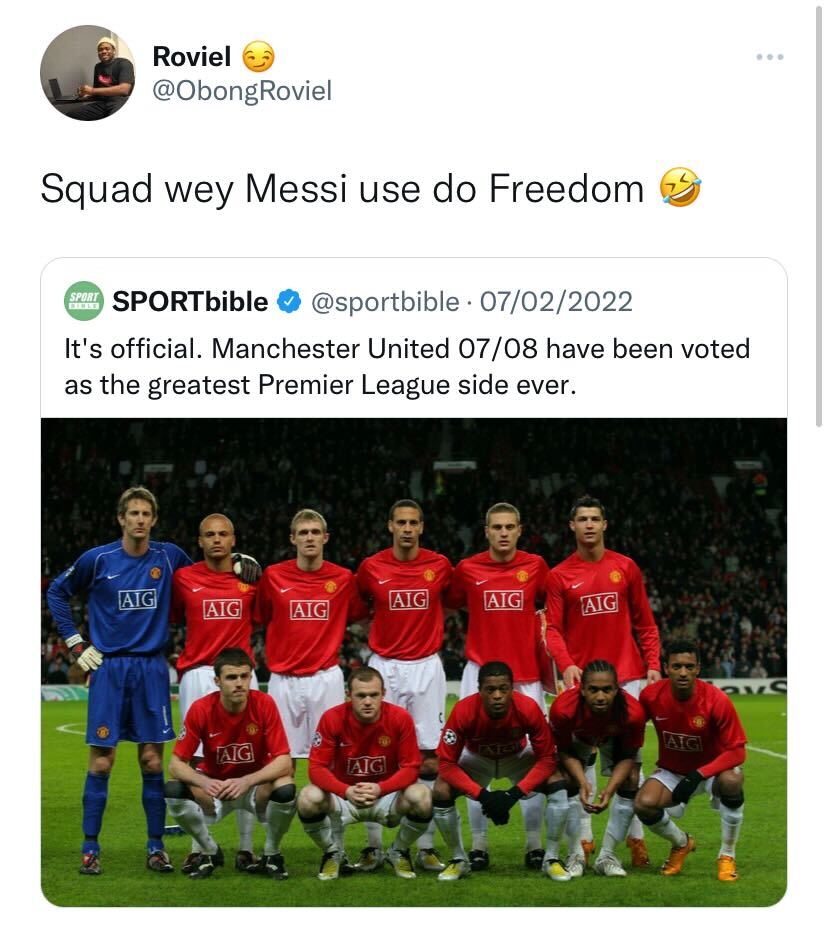Click the blue verified badge beside SPORTbible

point(289,301)
